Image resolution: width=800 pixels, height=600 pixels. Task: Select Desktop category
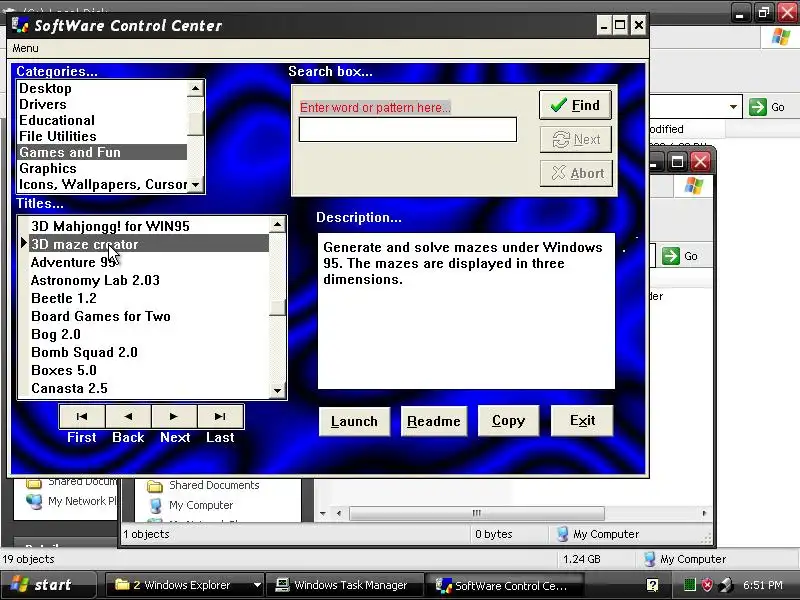(x=102, y=88)
